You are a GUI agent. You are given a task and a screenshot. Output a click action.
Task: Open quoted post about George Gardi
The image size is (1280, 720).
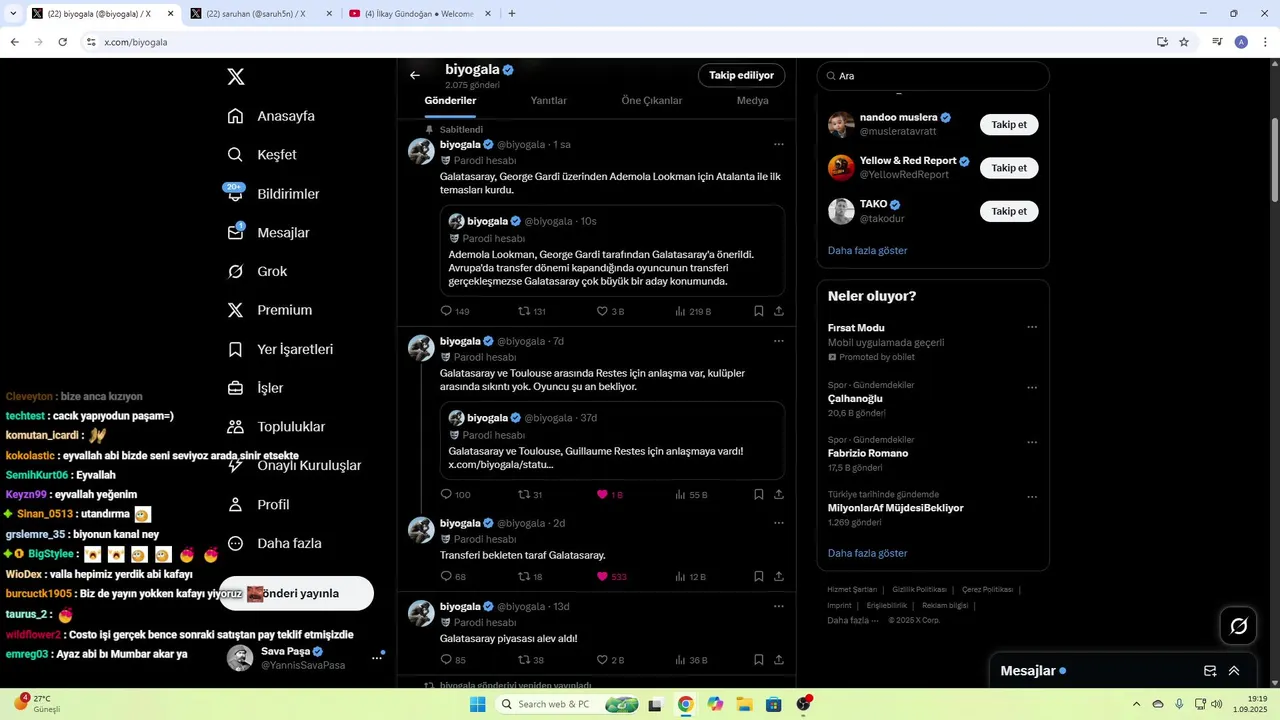612,251
